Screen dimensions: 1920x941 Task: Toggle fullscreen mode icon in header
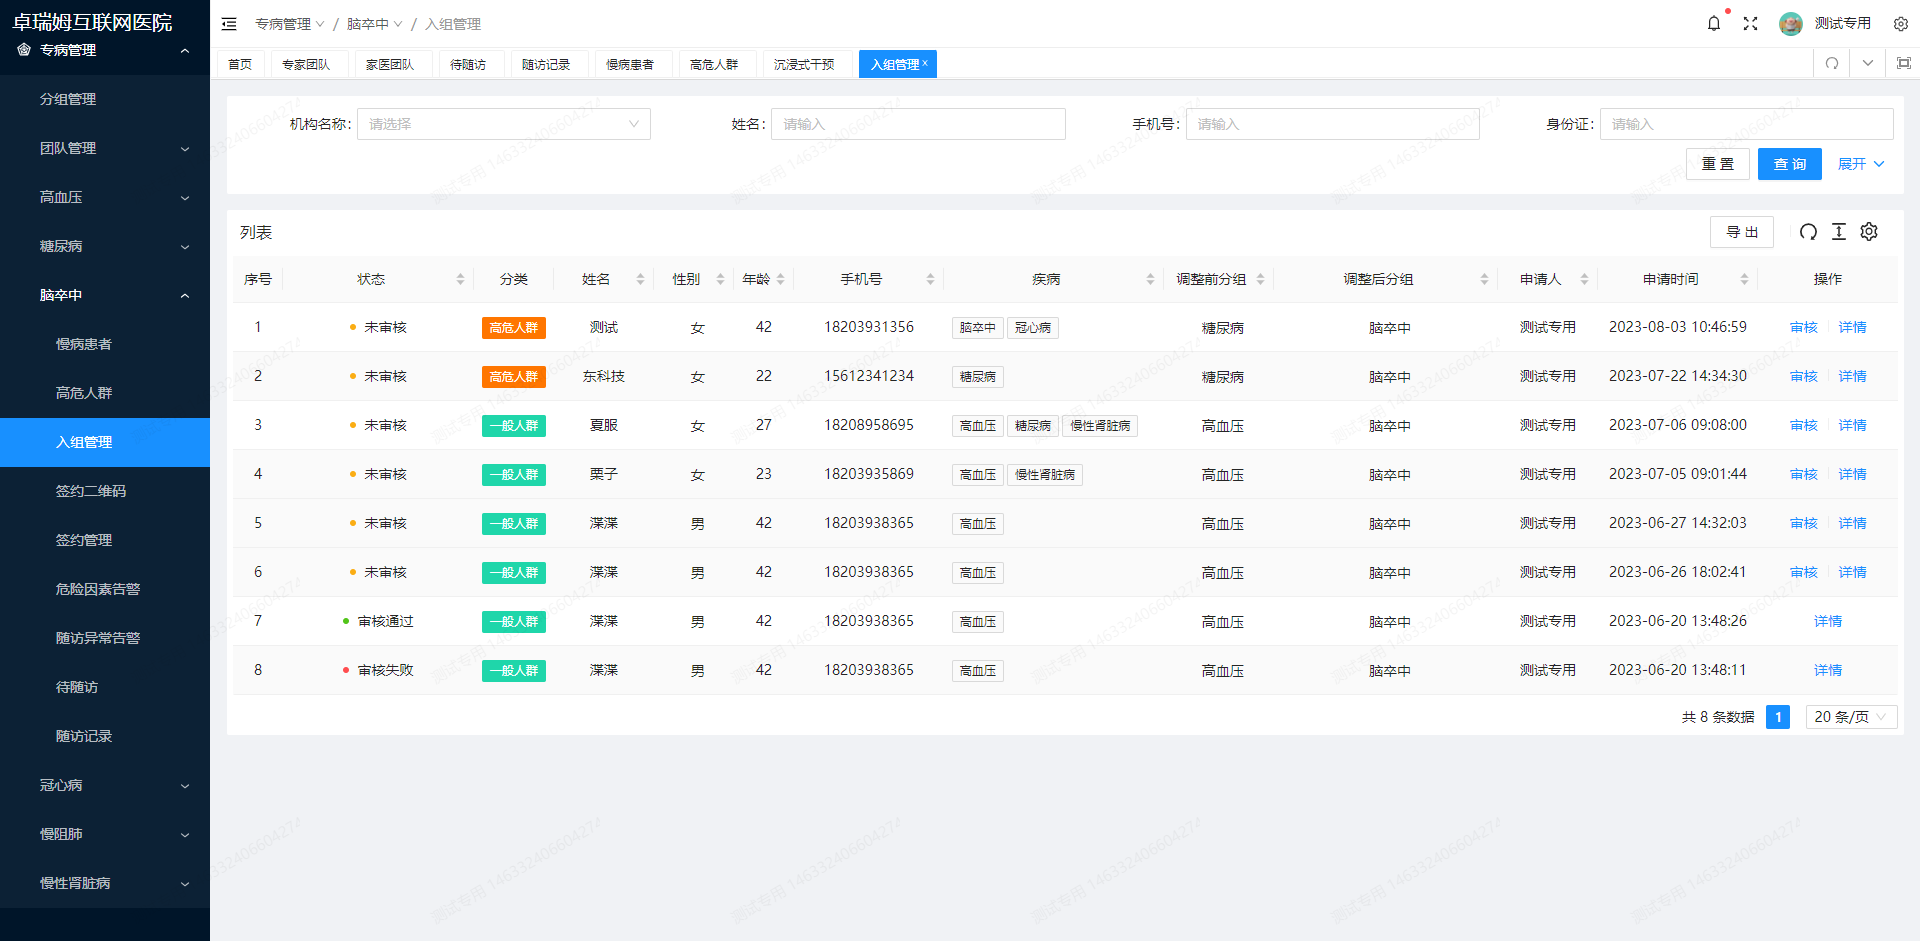click(x=1750, y=23)
